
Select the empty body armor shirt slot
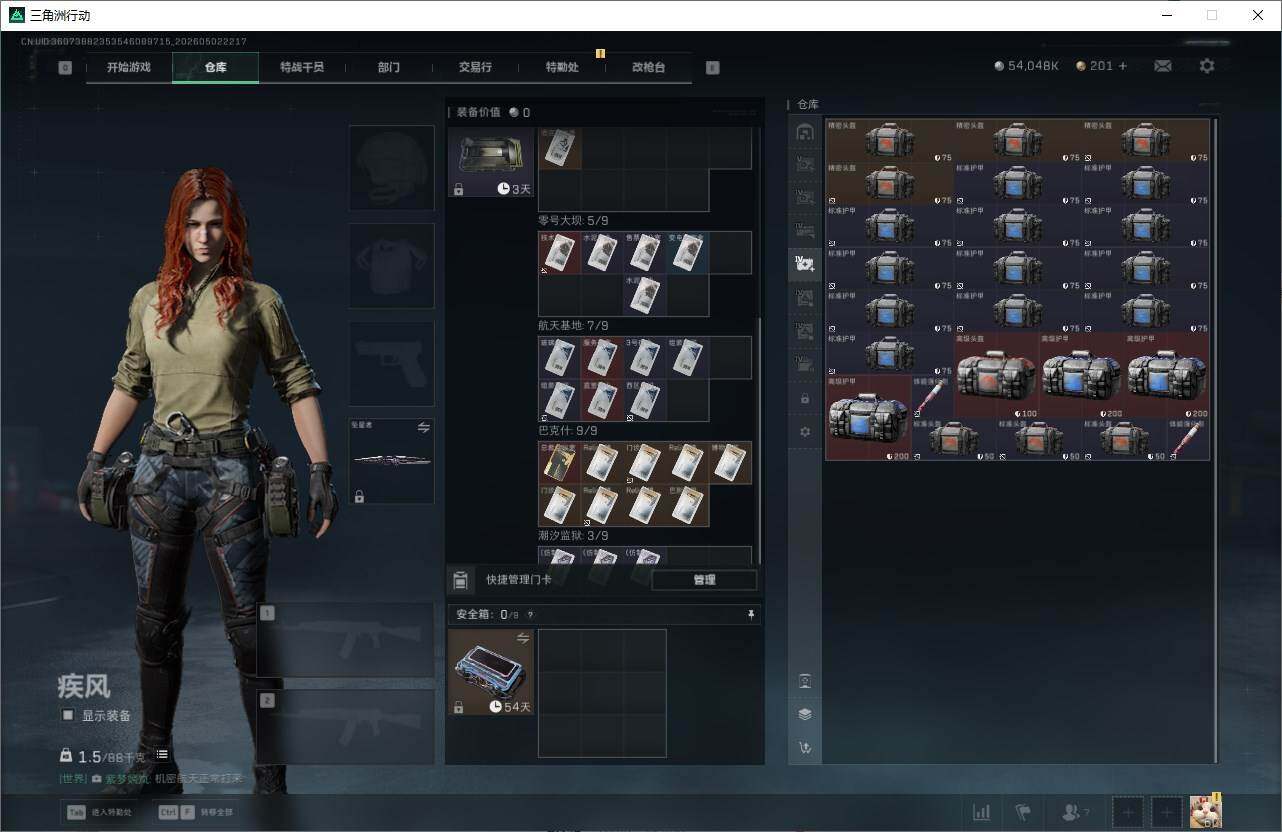(391, 265)
